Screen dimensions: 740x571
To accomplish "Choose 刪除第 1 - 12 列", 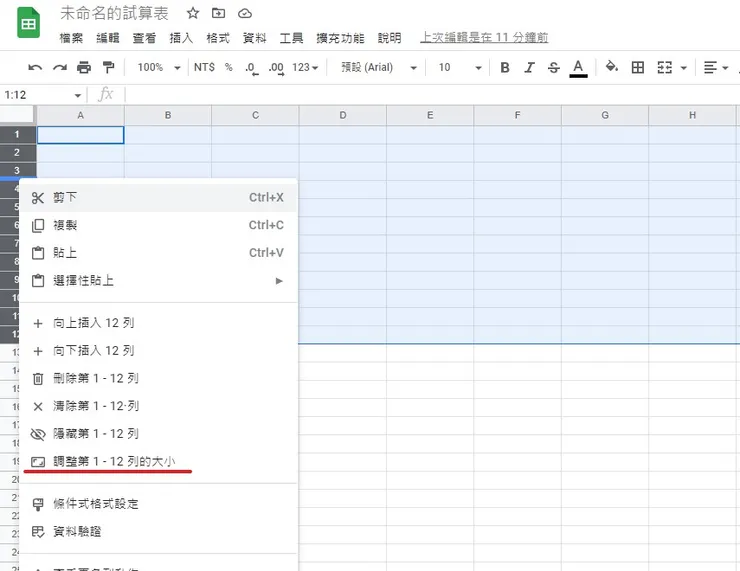I will pos(159,378).
